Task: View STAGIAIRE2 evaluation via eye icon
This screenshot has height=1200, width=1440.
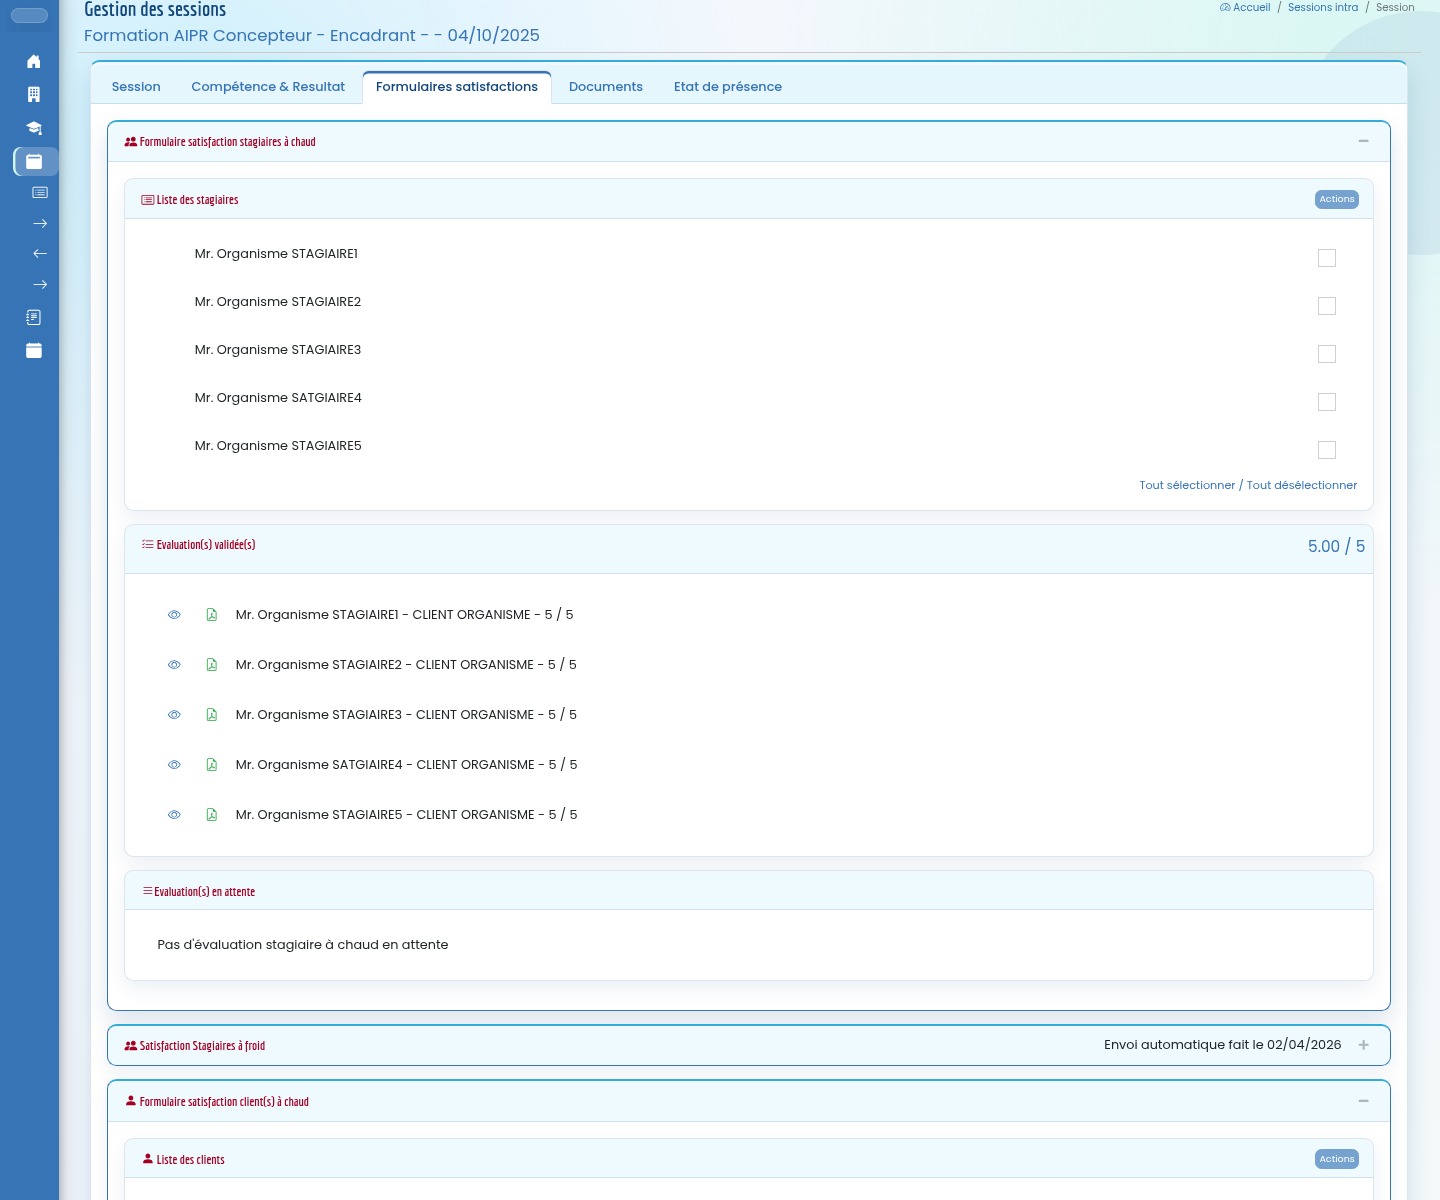Action: pos(174,665)
